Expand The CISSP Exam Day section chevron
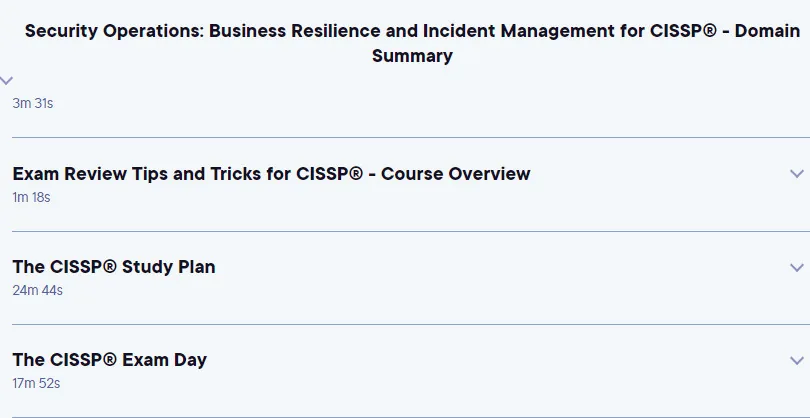This screenshot has width=810, height=418. 797,360
